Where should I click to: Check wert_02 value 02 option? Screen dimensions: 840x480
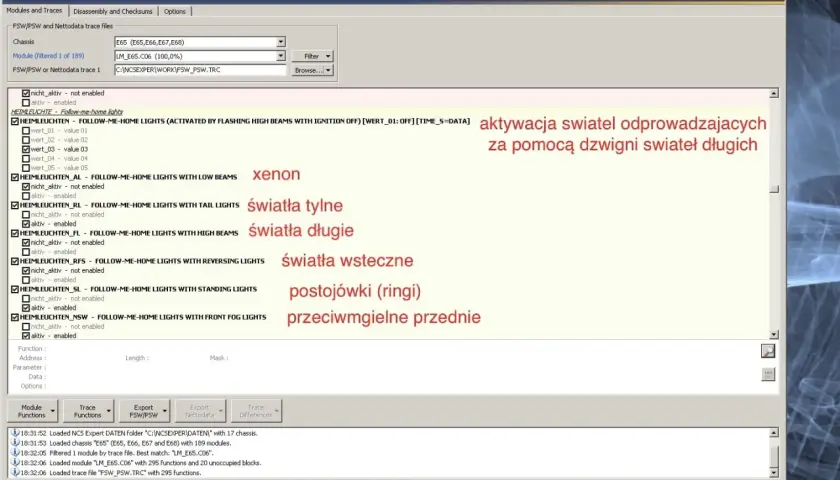[26, 140]
